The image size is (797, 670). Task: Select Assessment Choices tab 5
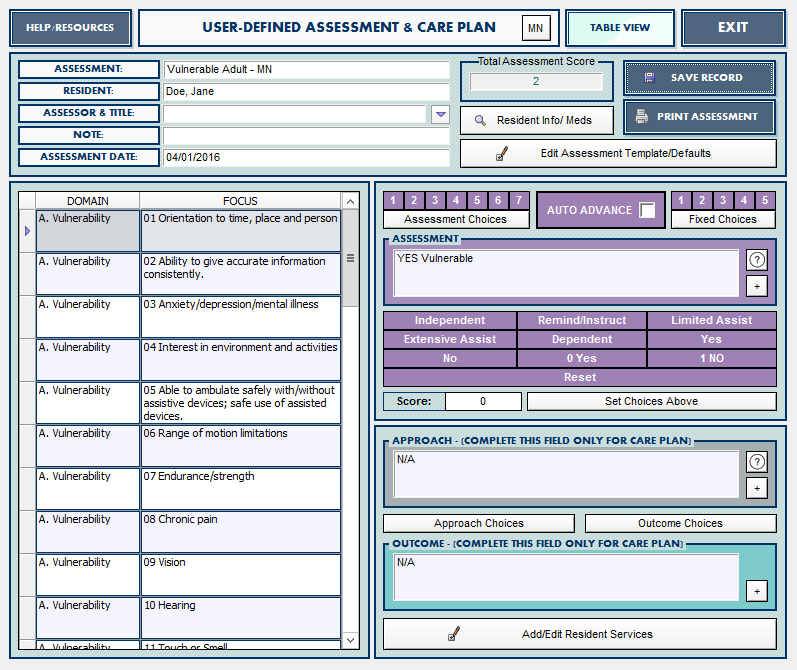point(477,200)
